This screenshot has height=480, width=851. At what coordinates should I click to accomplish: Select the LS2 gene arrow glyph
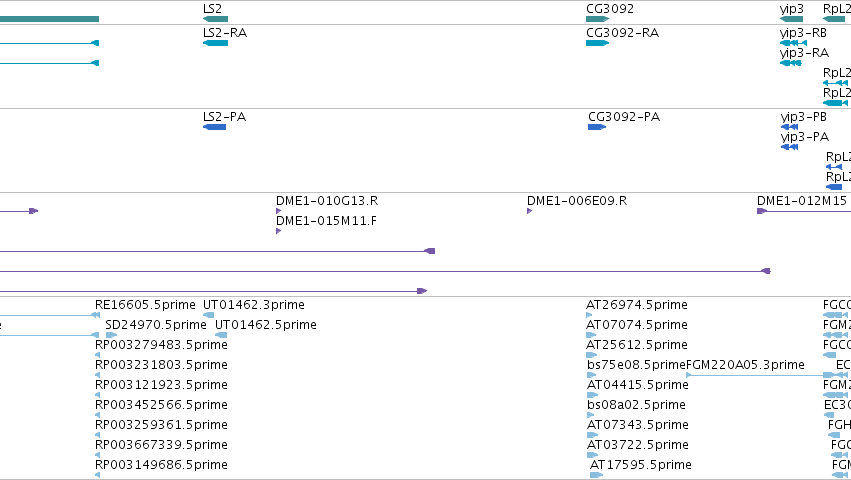pos(215,19)
